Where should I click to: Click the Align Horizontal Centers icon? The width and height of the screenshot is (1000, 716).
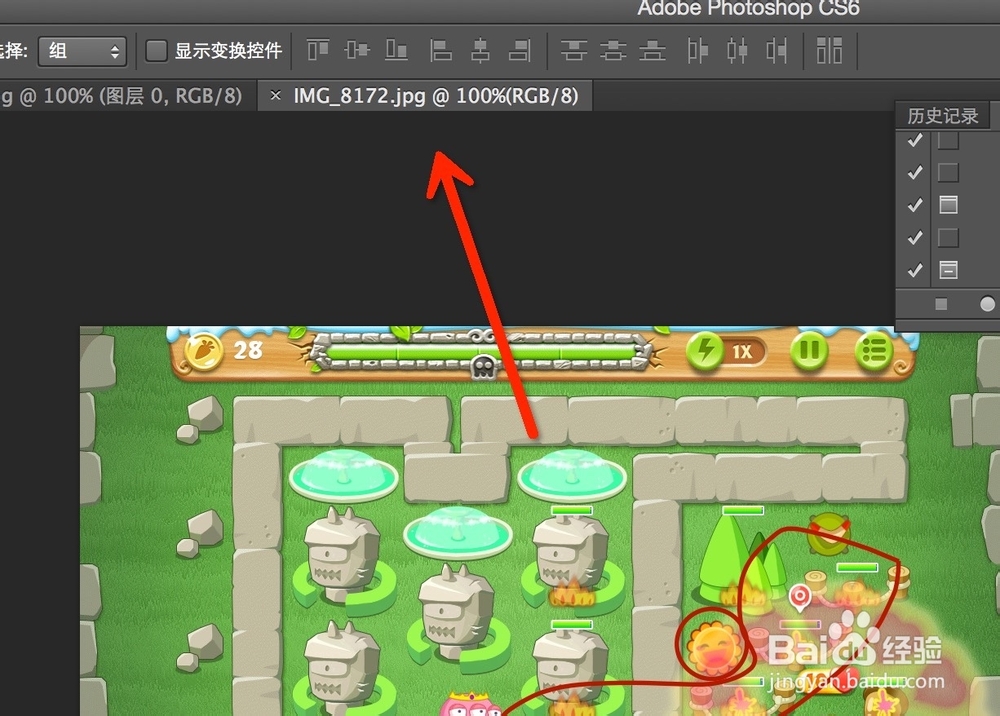[480, 50]
